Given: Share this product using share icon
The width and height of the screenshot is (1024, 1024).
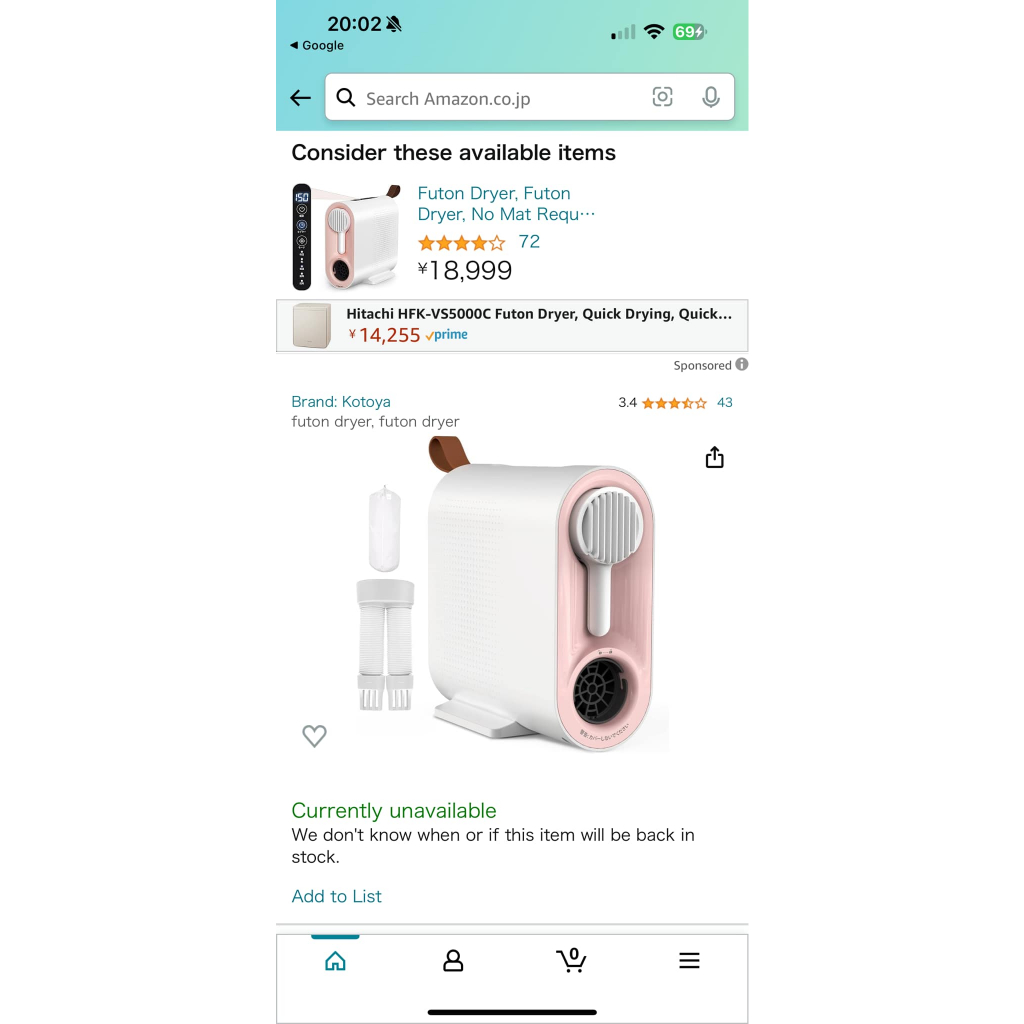Looking at the screenshot, I should coord(714,457).
